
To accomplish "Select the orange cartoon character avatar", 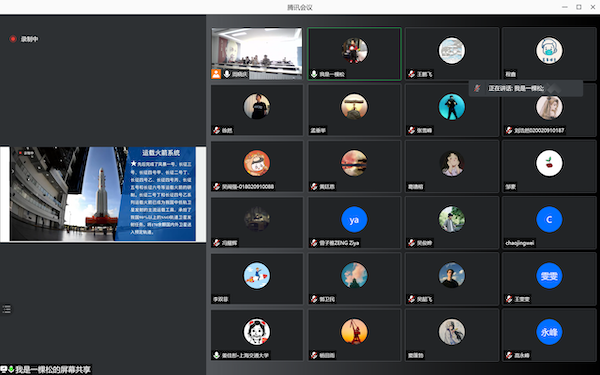I will [x=257, y=163].
